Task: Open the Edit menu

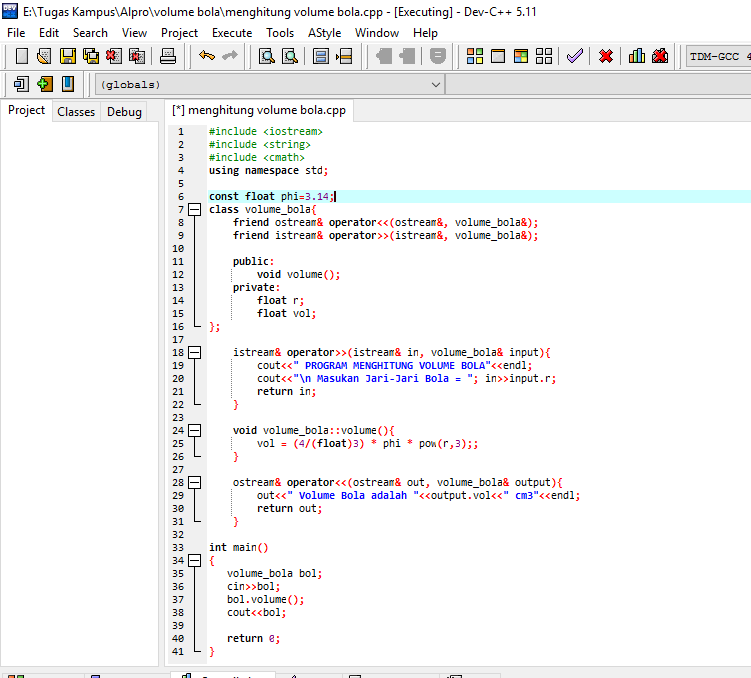Action: point(49,33)
